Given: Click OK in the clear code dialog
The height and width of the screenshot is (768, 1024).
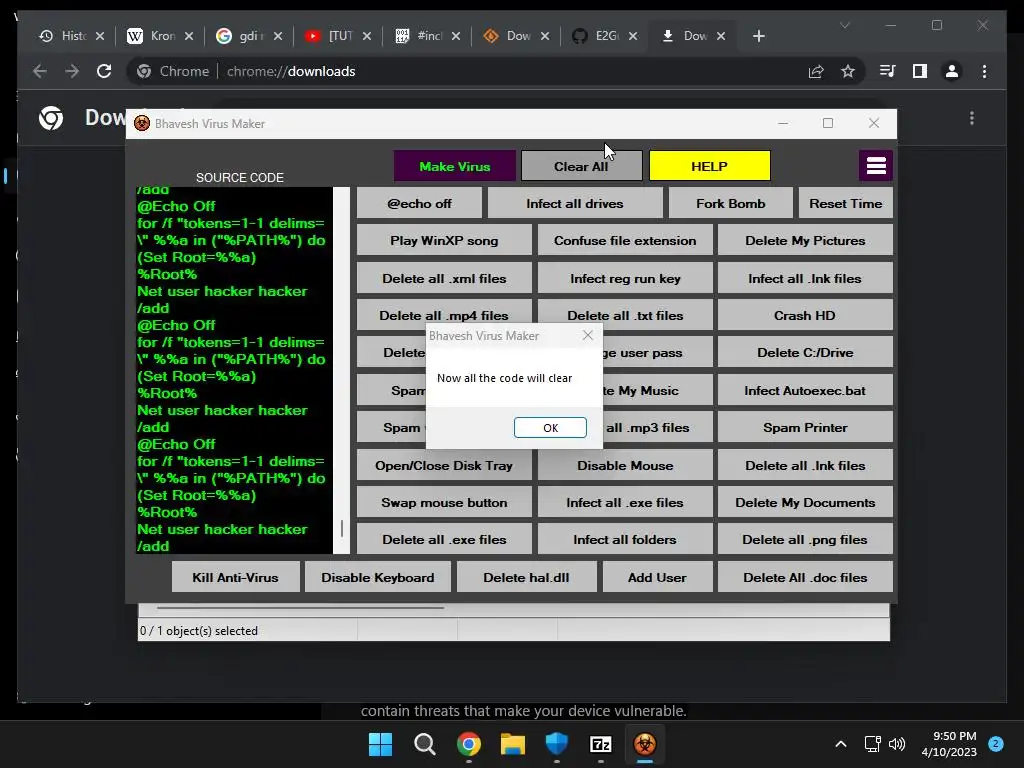Looking at the screenshot, I should 550,428.
